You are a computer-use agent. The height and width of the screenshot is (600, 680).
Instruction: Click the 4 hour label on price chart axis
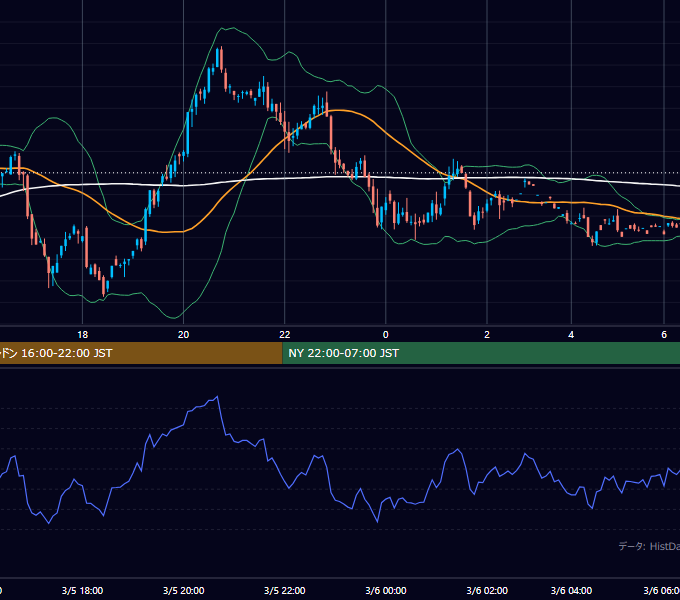571,335
